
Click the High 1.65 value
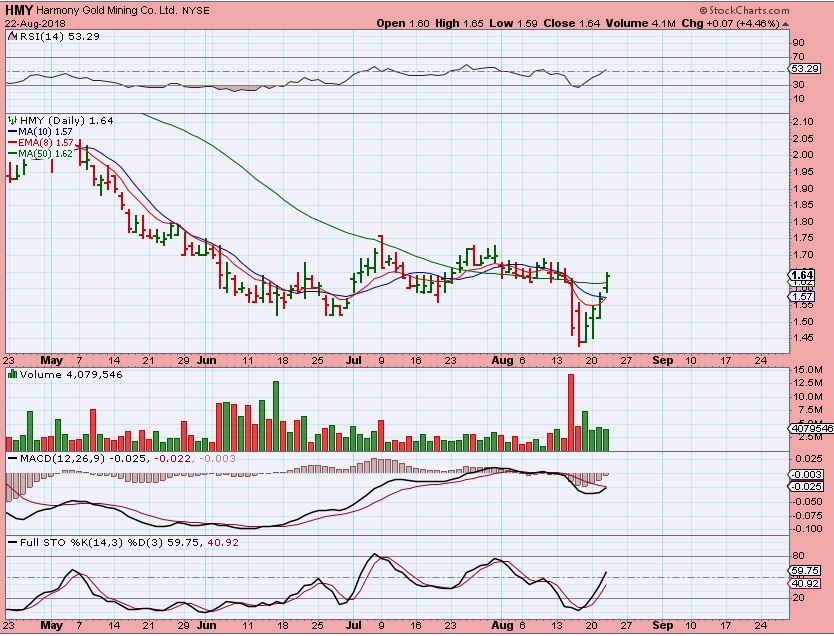[459, 23]
